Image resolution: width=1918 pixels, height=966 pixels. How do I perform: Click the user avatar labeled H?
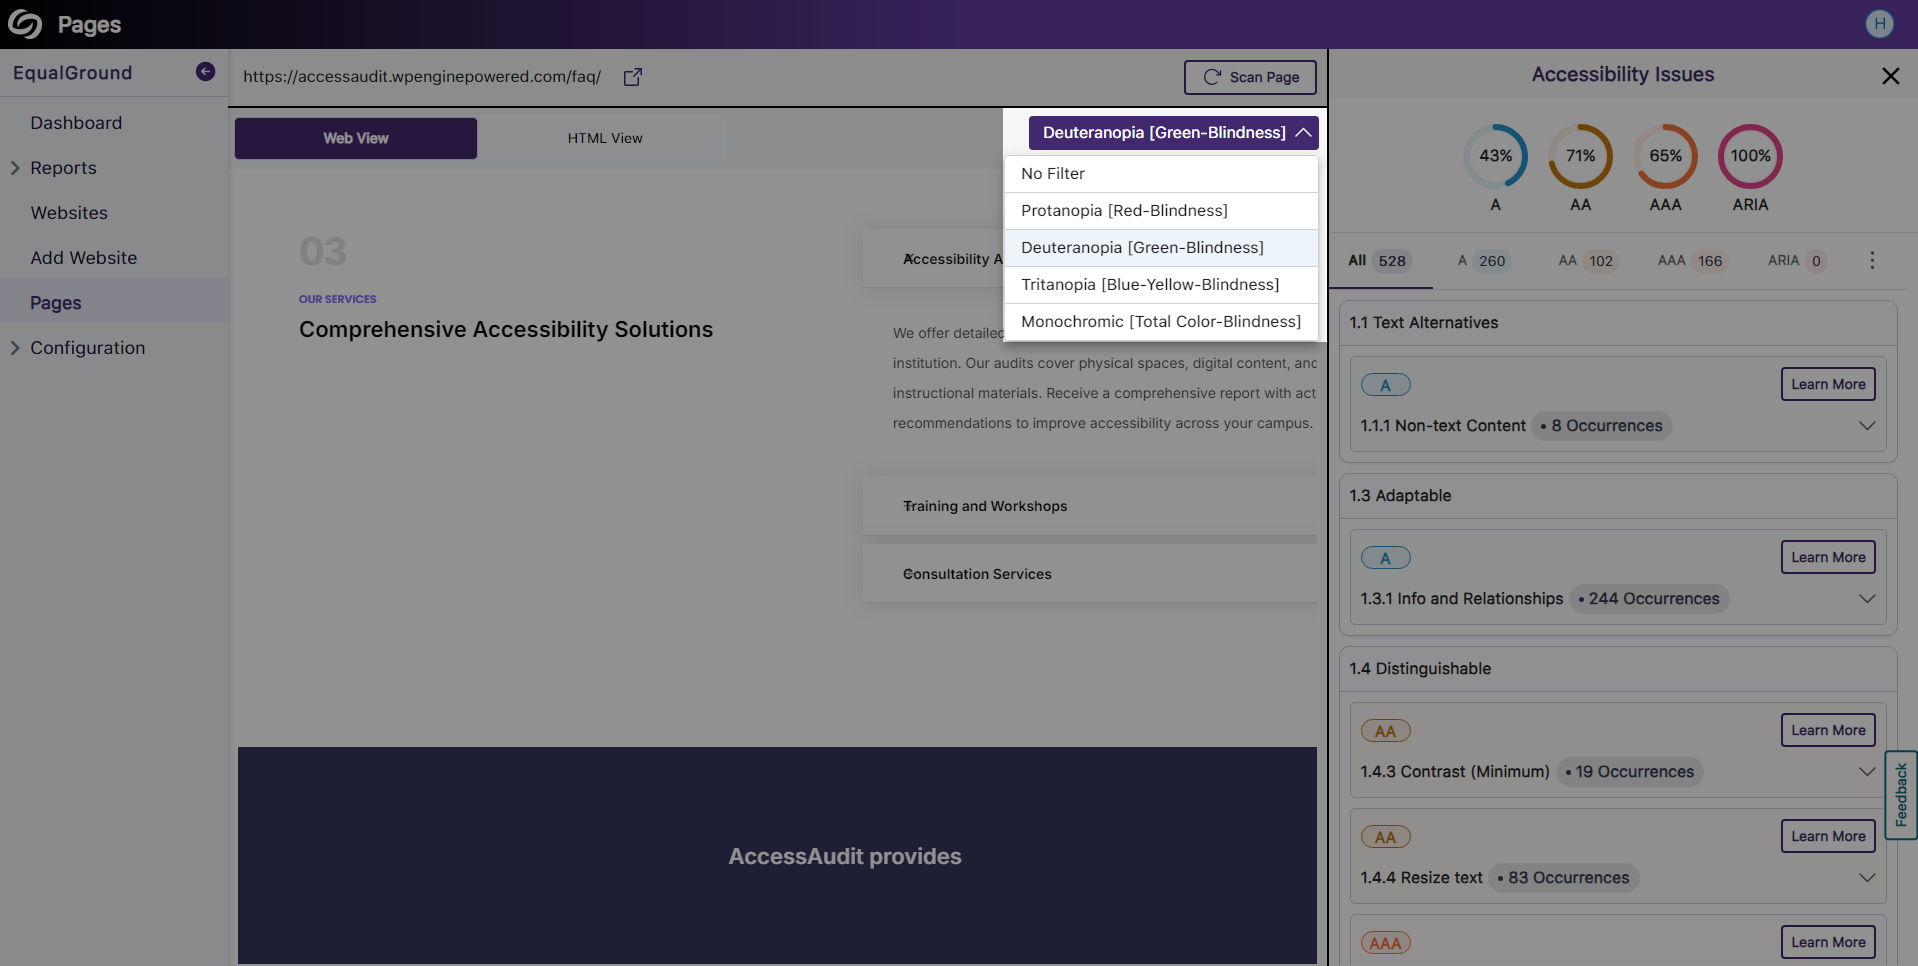pyautogui.click(x=1879, y=24)
